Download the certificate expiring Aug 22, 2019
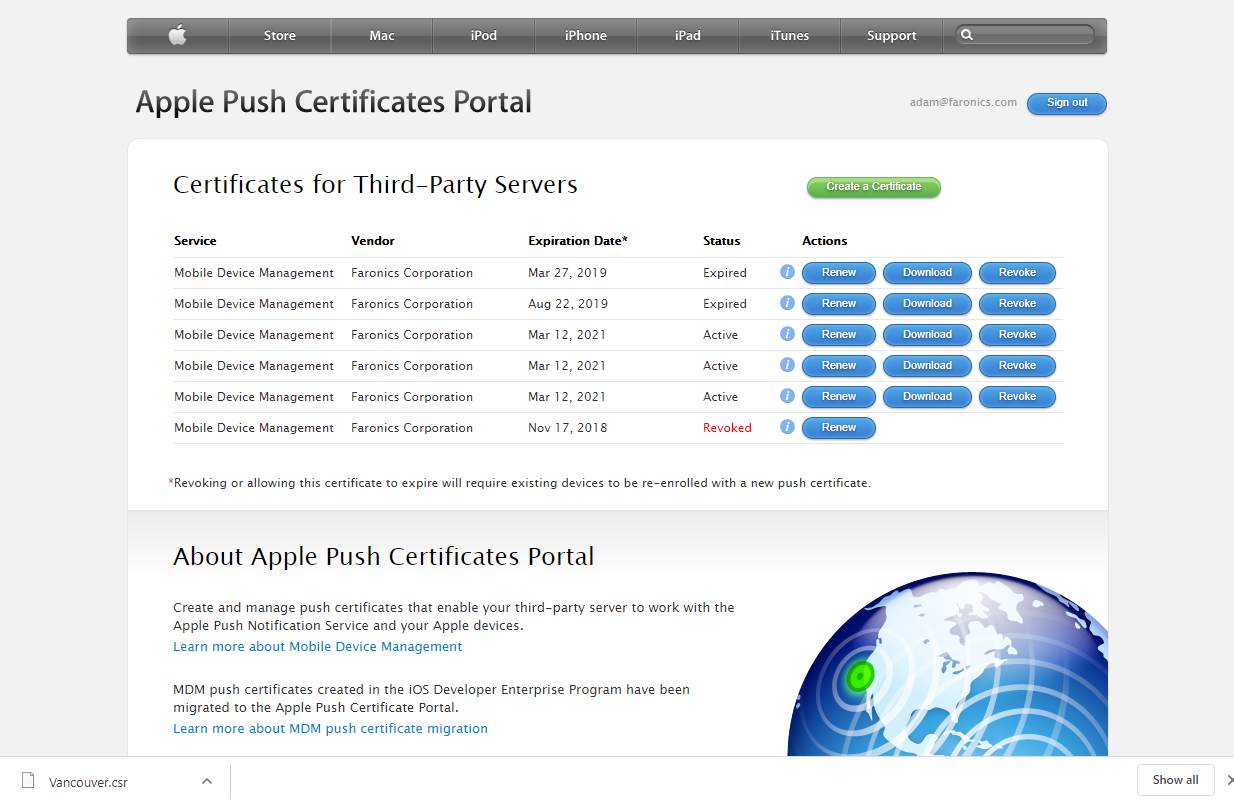This screenshot has width=1234, height=805. coord(928,304)
